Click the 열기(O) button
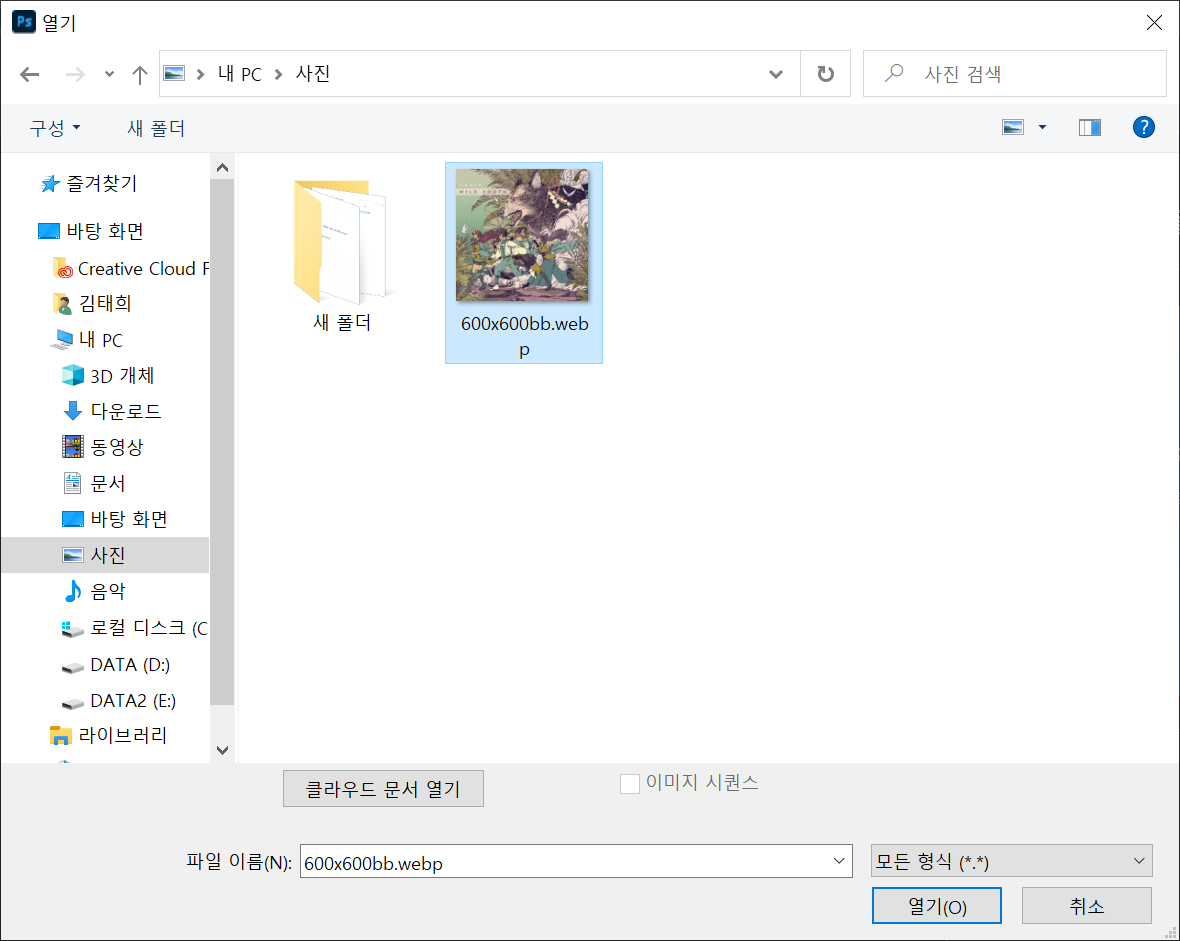Screen dimensions: 1180x941 coord(937,906)
